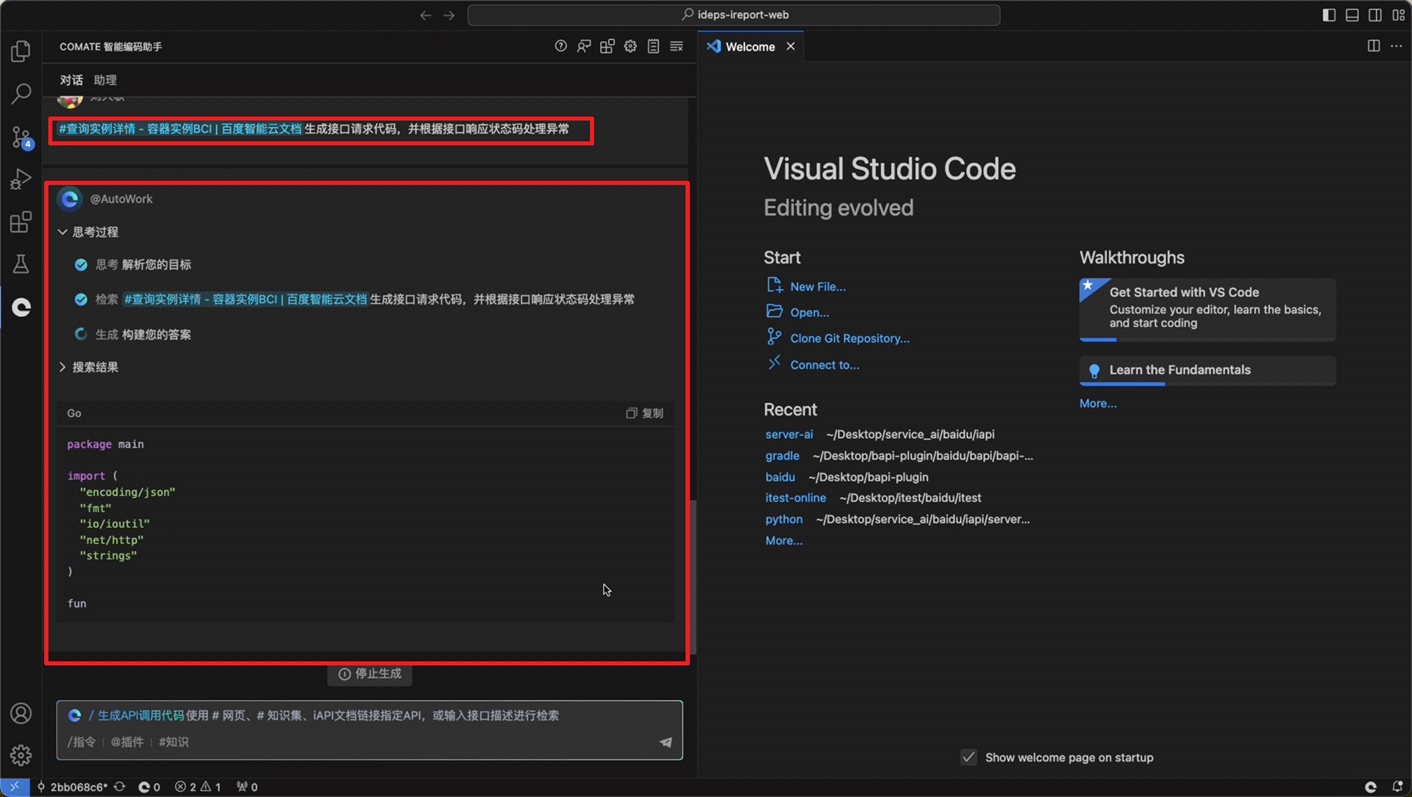Open the Comate assistant in activity bar
Screen dimensions: 1412x797
click(21, 307)
